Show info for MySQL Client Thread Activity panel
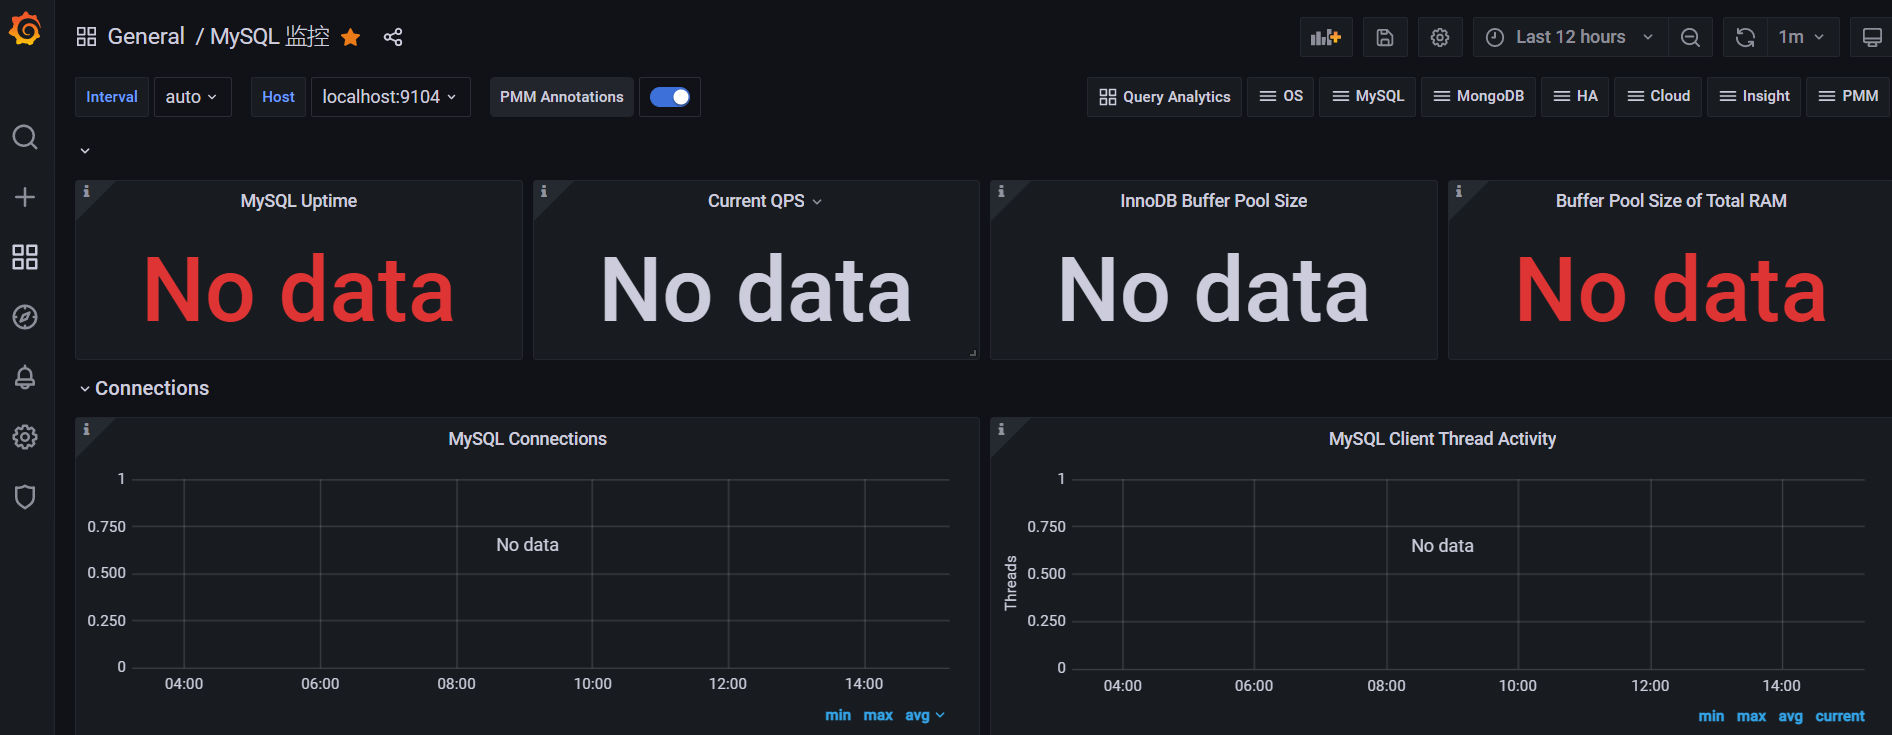 (1001, 429)
